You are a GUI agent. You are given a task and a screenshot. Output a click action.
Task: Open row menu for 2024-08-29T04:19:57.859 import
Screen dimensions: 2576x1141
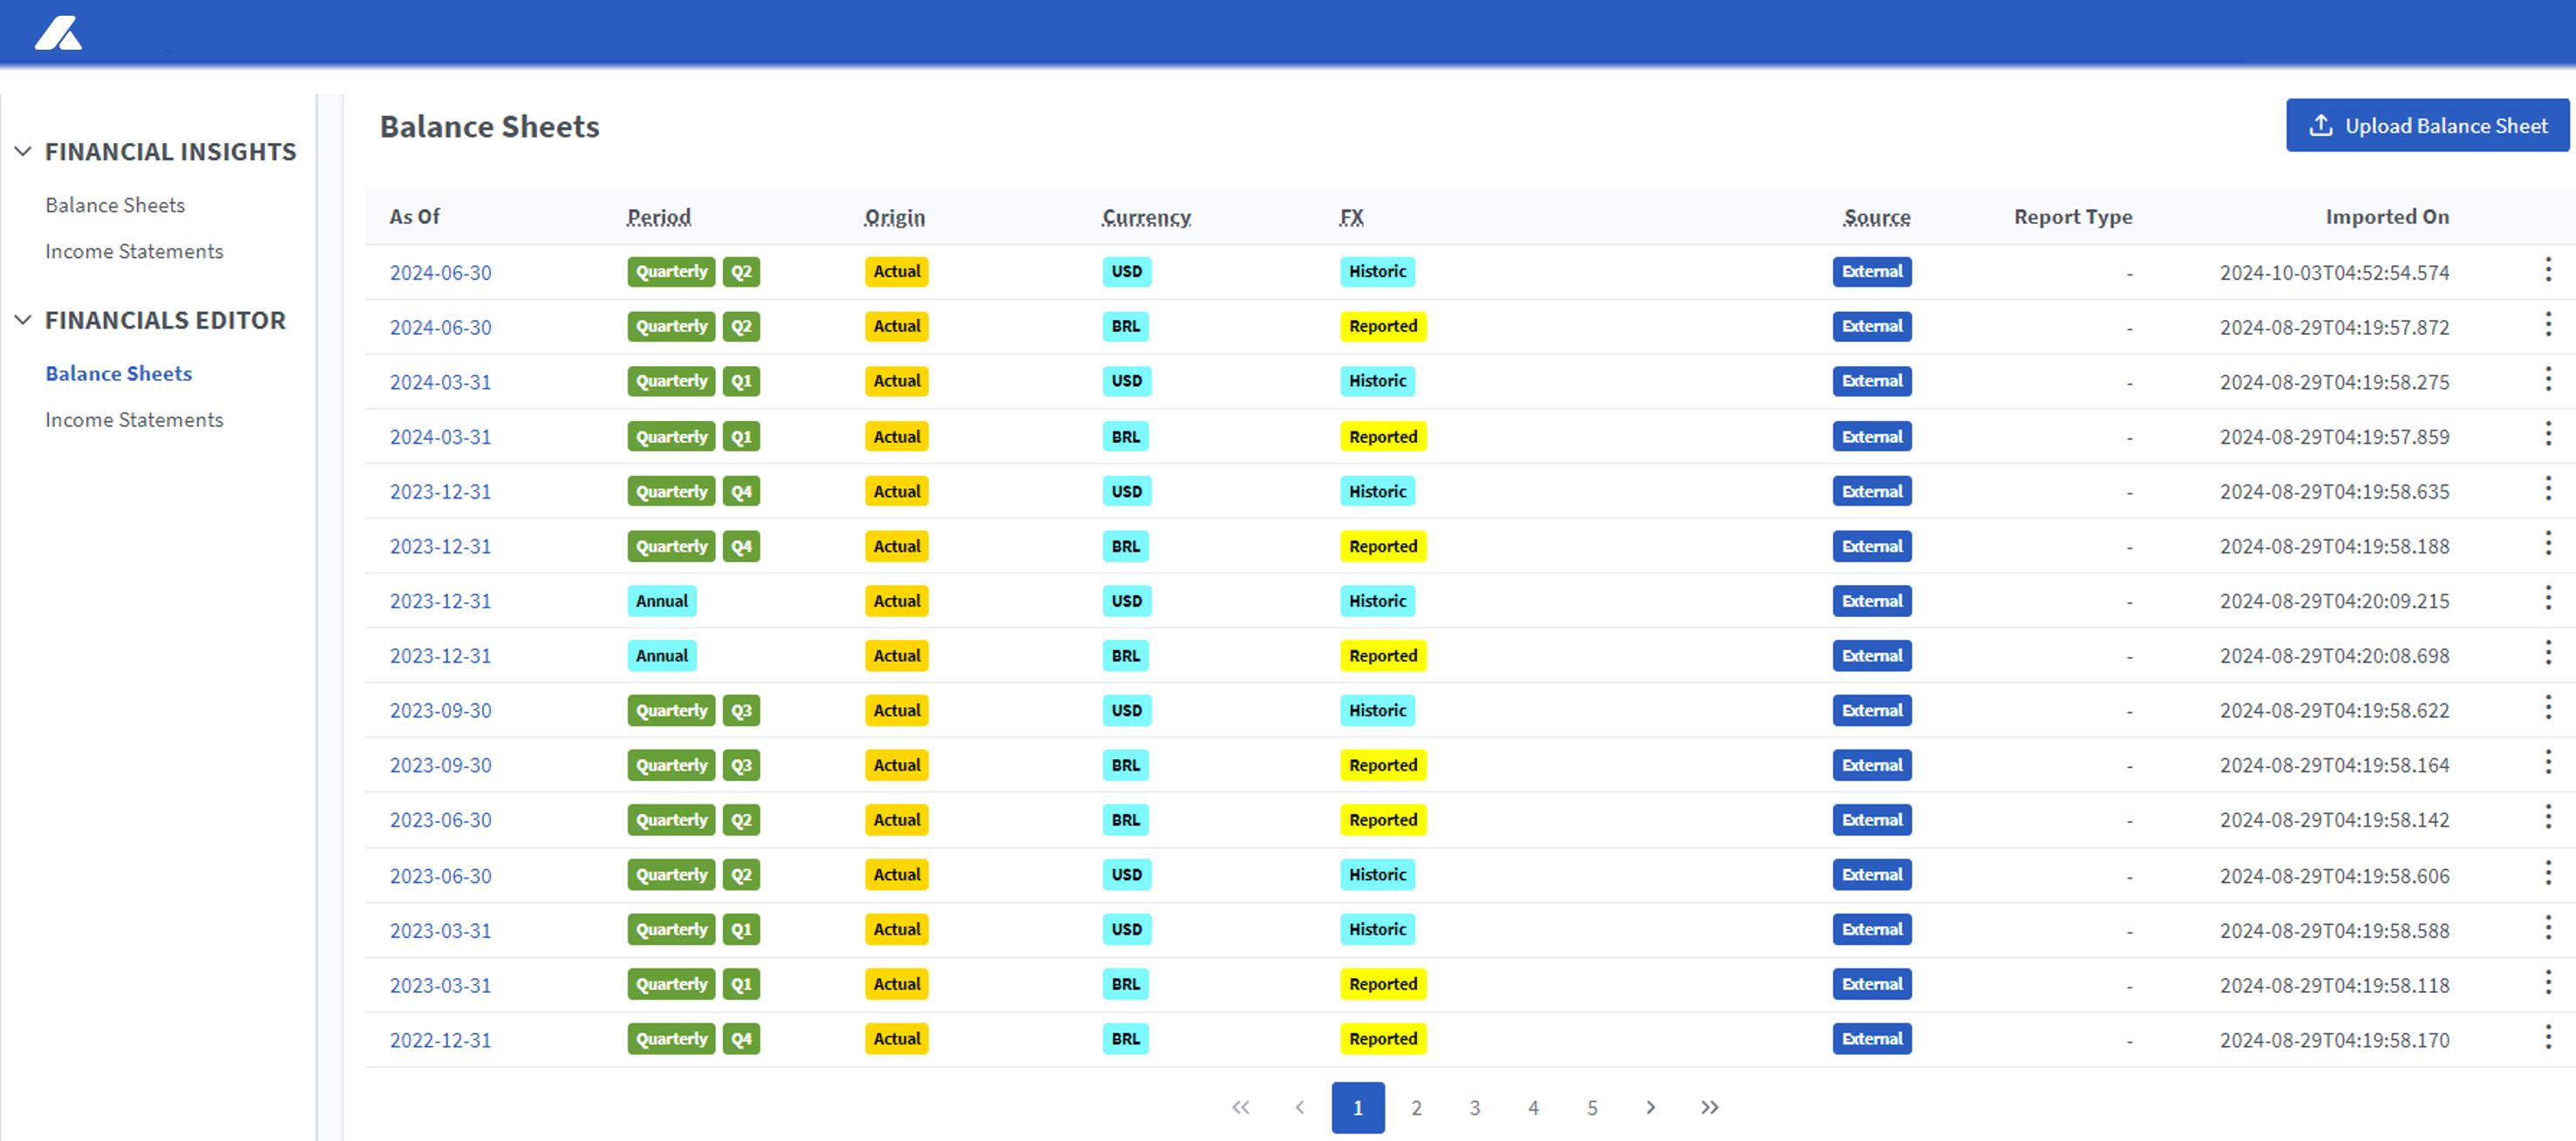(2547, 434)
